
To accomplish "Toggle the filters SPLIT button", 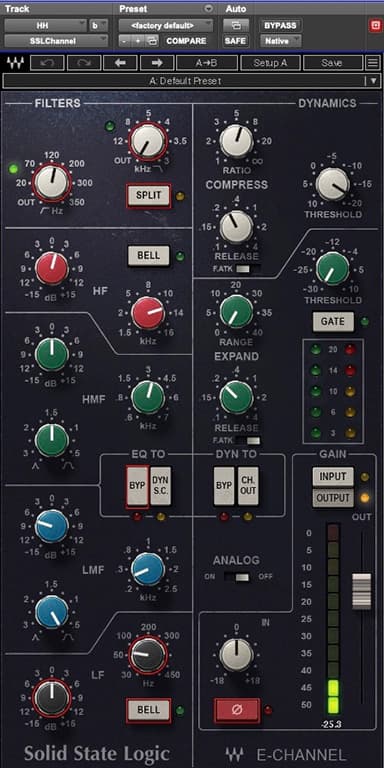I will click(148, 195).
